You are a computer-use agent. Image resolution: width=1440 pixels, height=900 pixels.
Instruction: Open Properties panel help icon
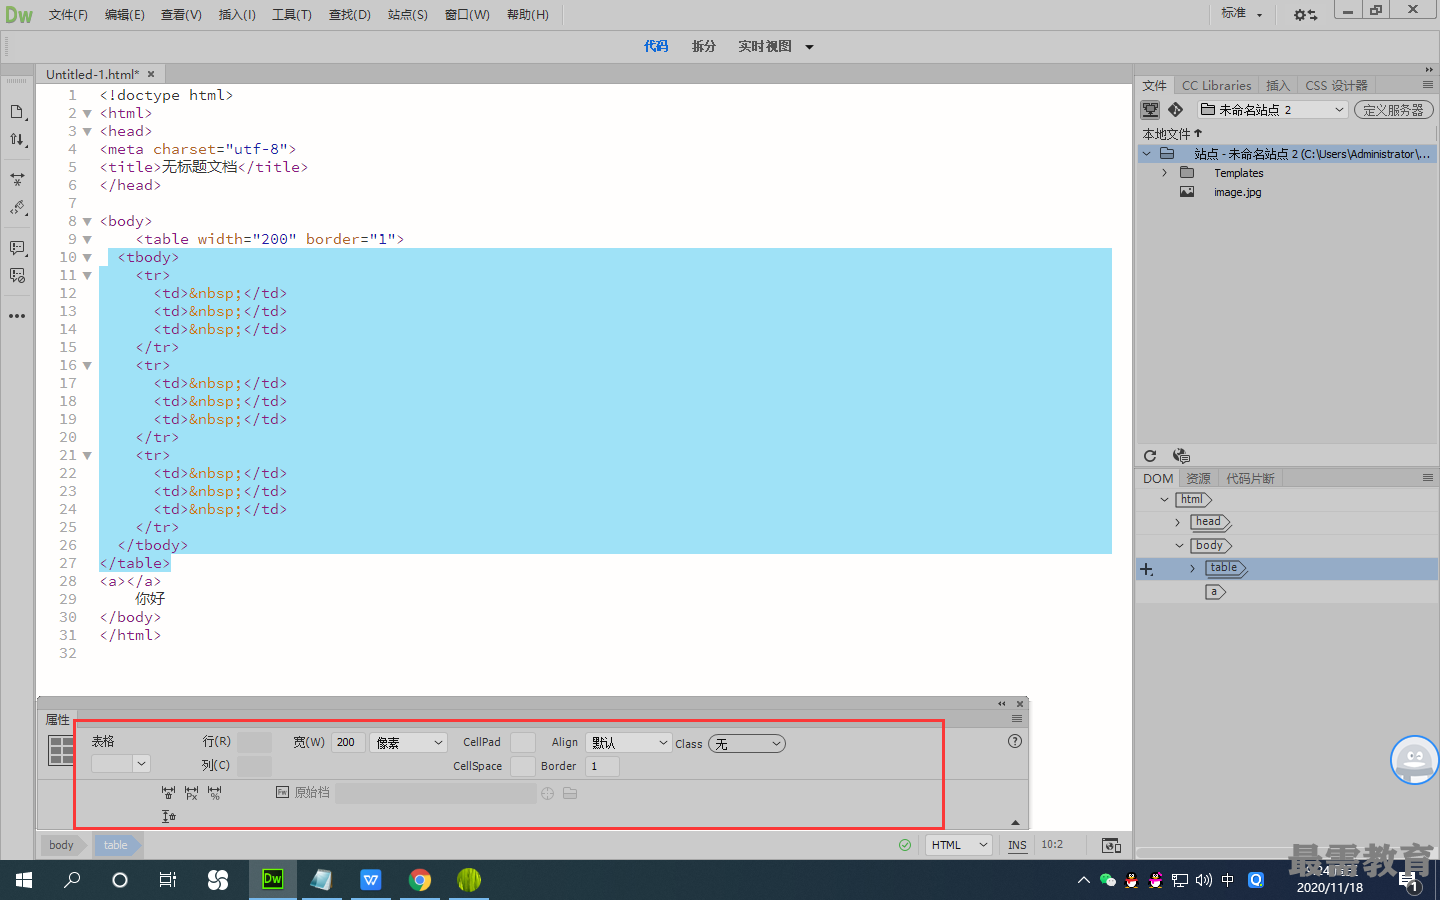(x=1015, y=741)
